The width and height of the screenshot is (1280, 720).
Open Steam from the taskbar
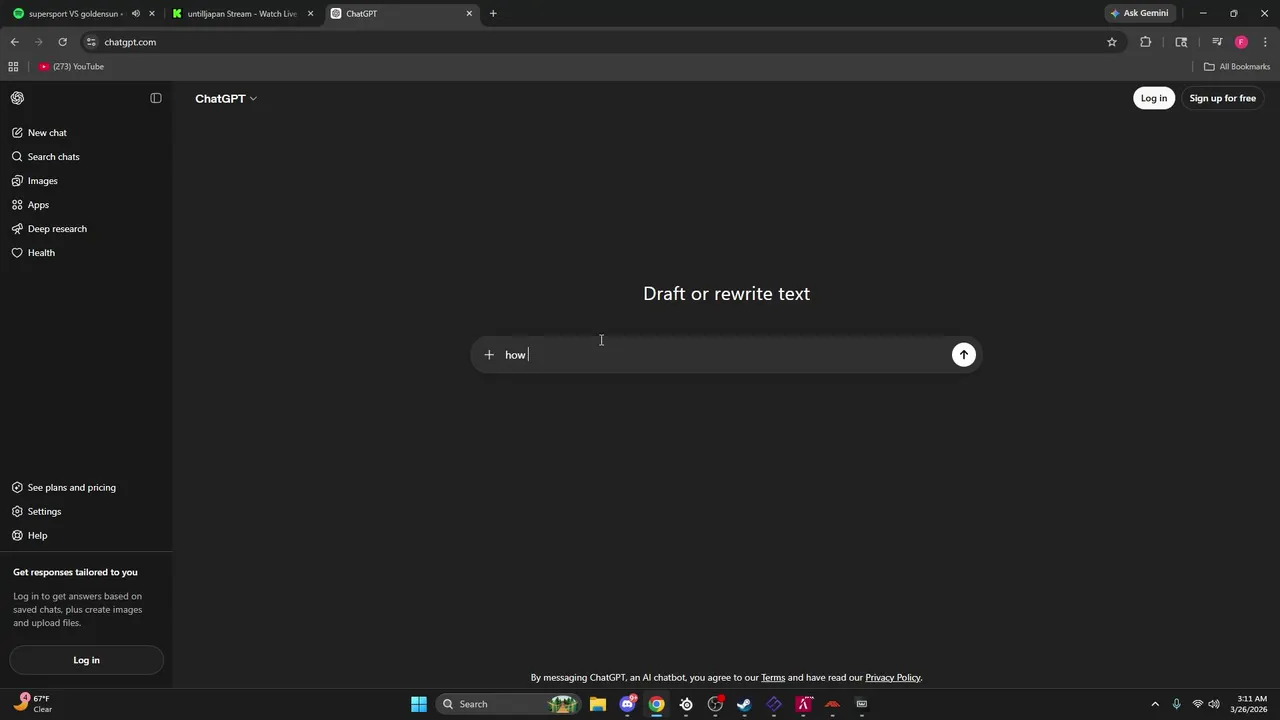click(x=744, y=704)
